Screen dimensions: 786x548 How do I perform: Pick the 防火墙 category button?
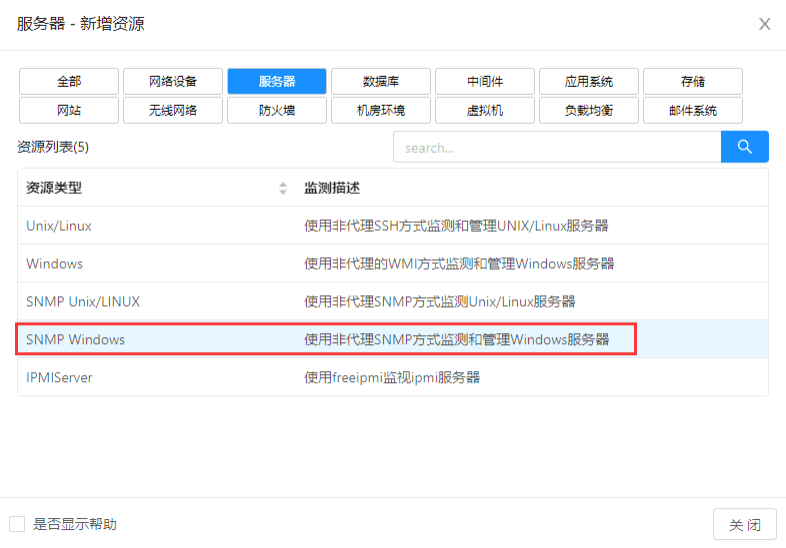click(277, 110)
